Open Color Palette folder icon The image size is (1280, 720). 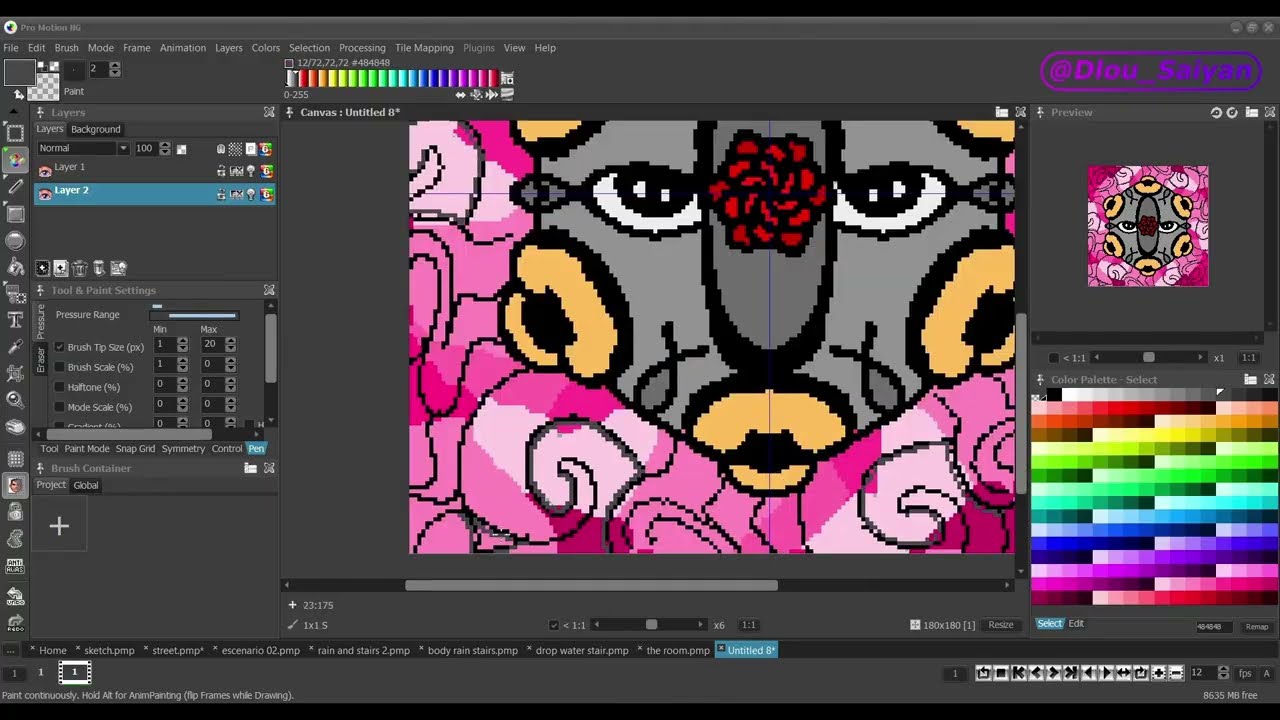(1250, 379)
